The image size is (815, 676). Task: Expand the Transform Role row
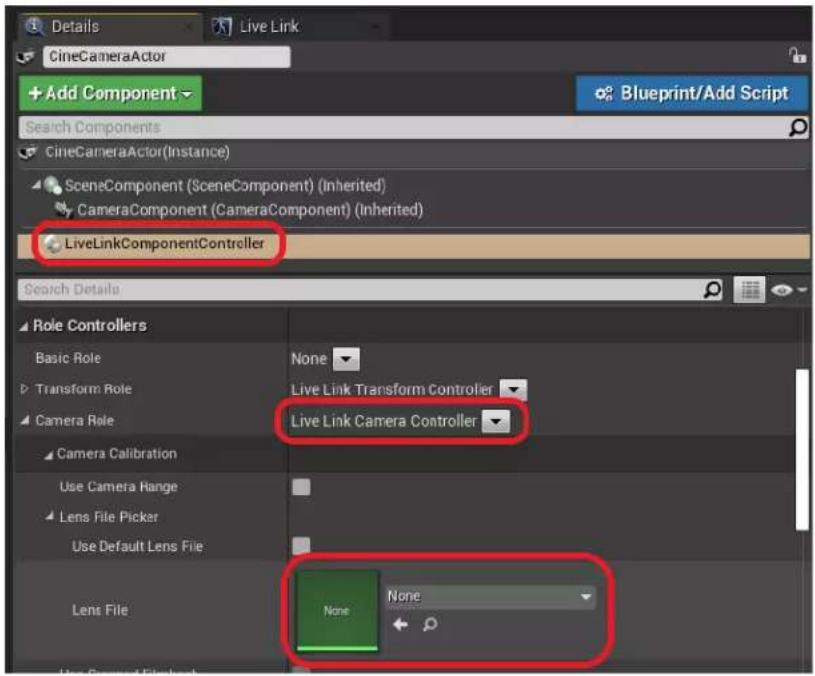click(24, 389)
